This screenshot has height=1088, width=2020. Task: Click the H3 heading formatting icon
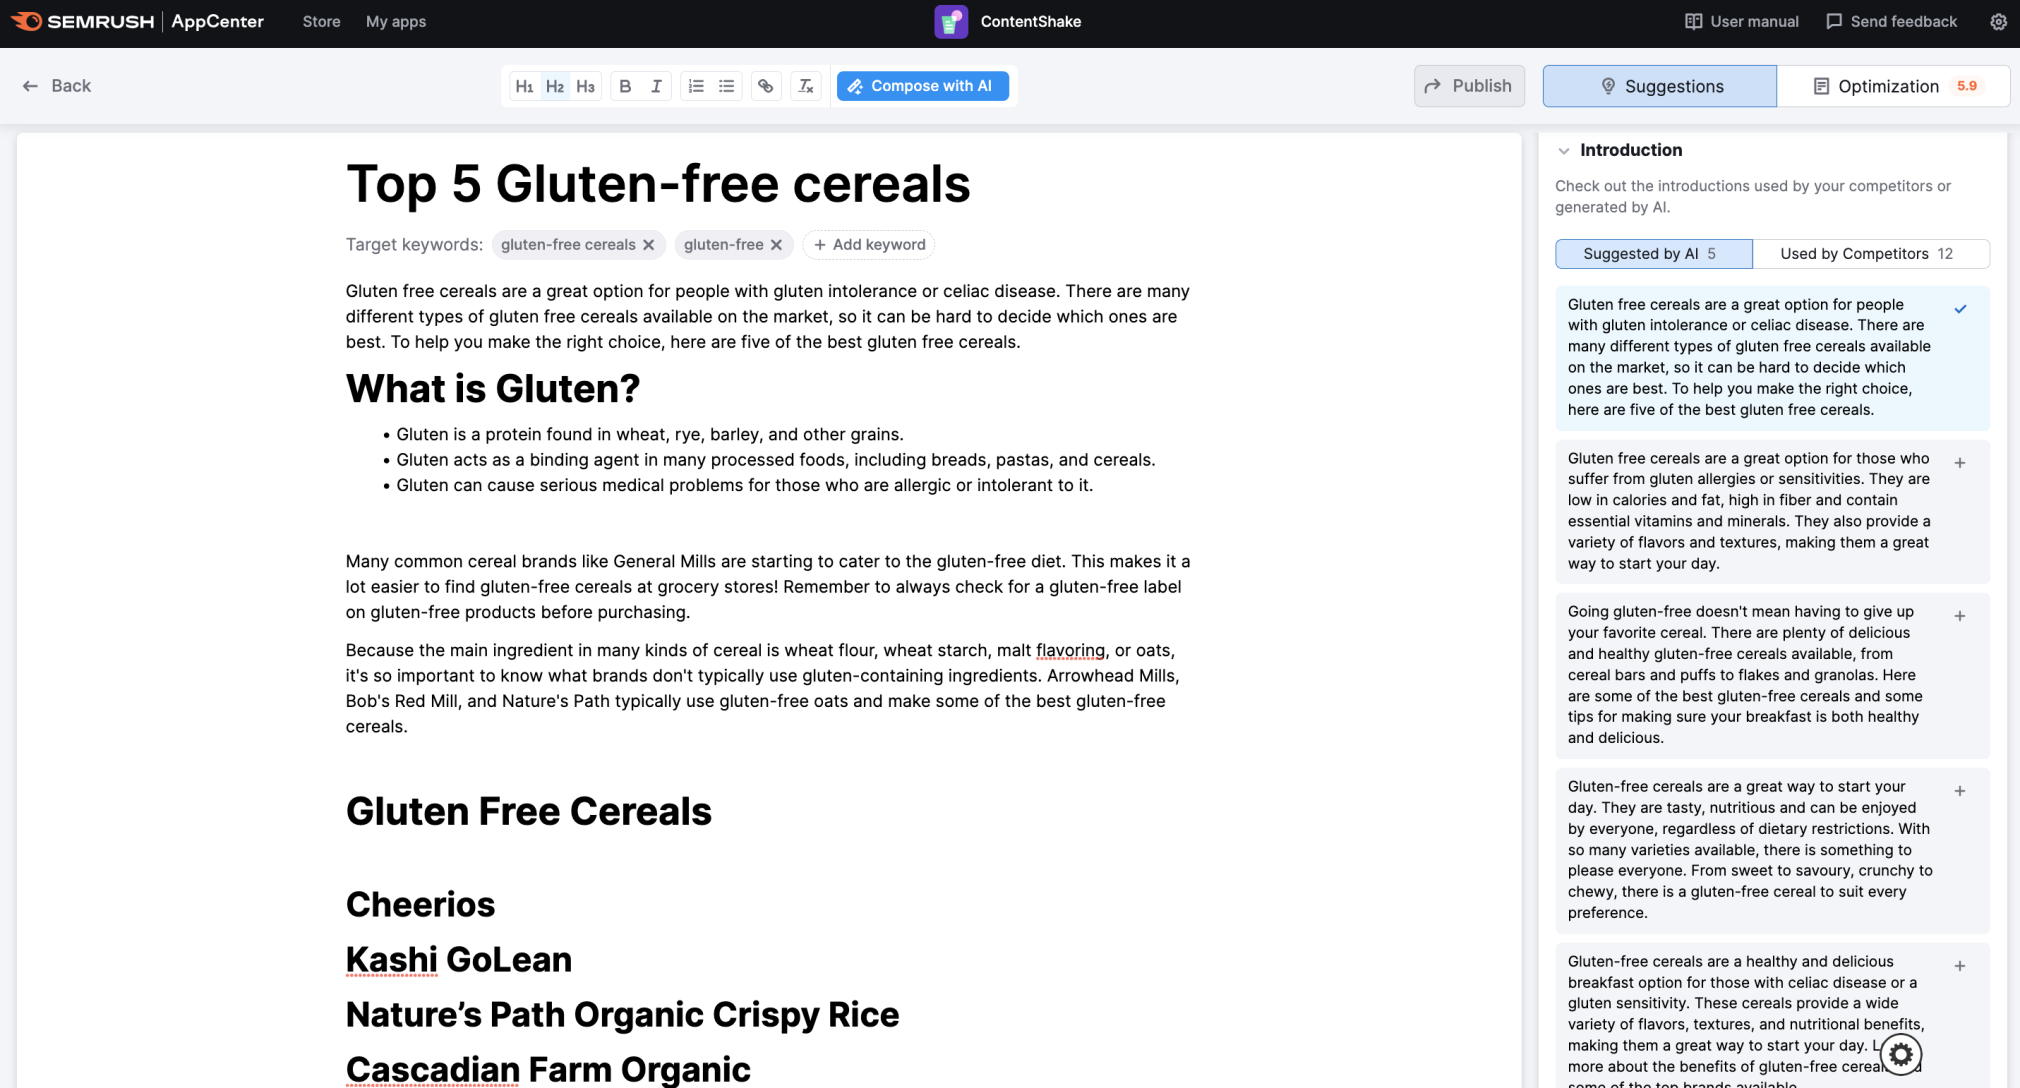[585, 84]
